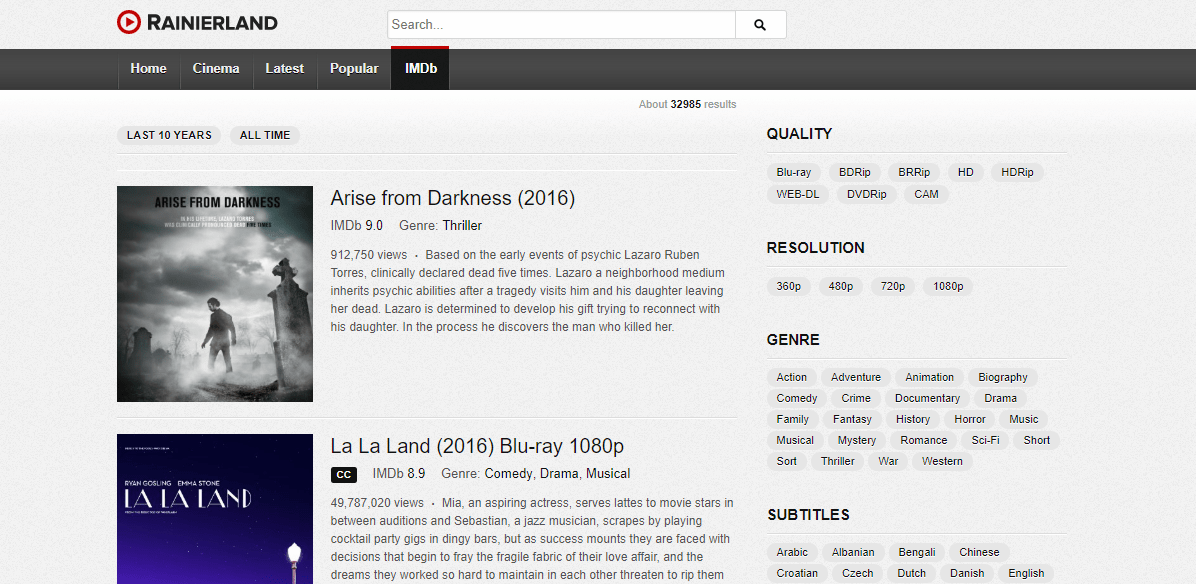Pick Music genre tag
The width and height of the screenshot is (1196, 584).
click(1024, 419)
